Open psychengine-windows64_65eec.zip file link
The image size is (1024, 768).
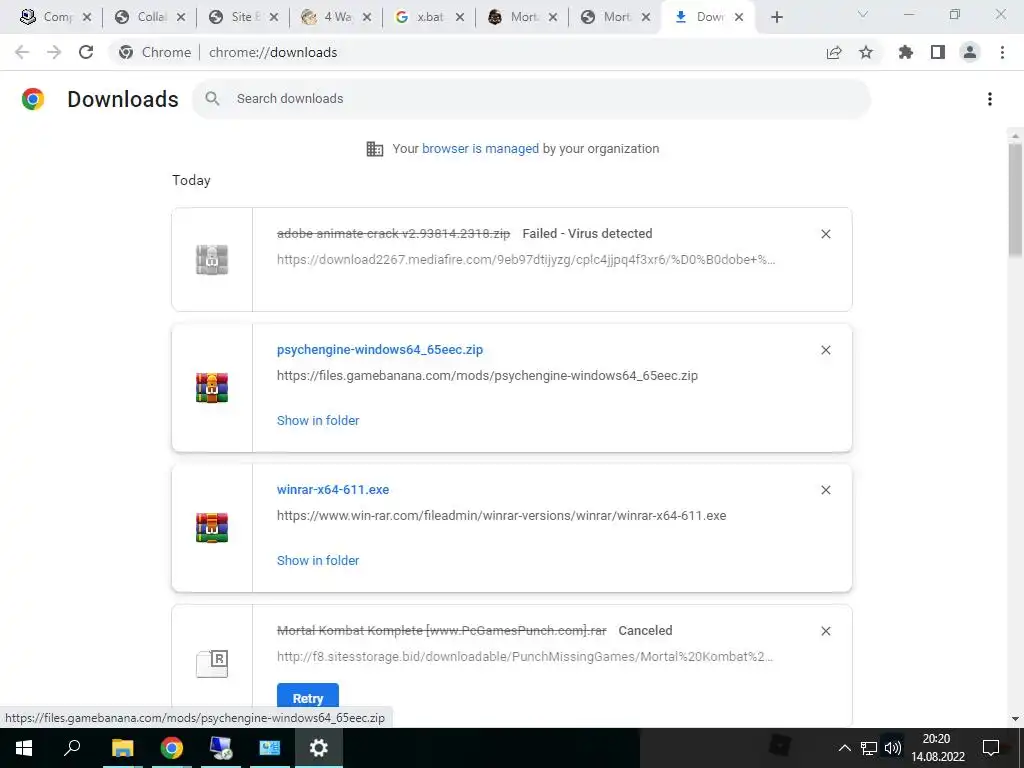click(x=379, y=349)
